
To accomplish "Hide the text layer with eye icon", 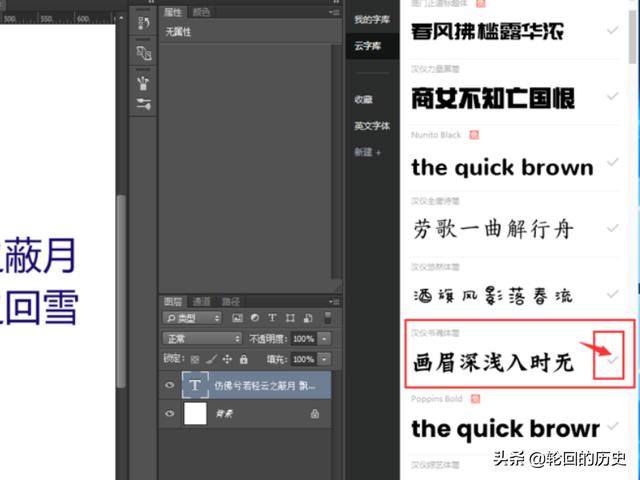I will click(169, 385).
